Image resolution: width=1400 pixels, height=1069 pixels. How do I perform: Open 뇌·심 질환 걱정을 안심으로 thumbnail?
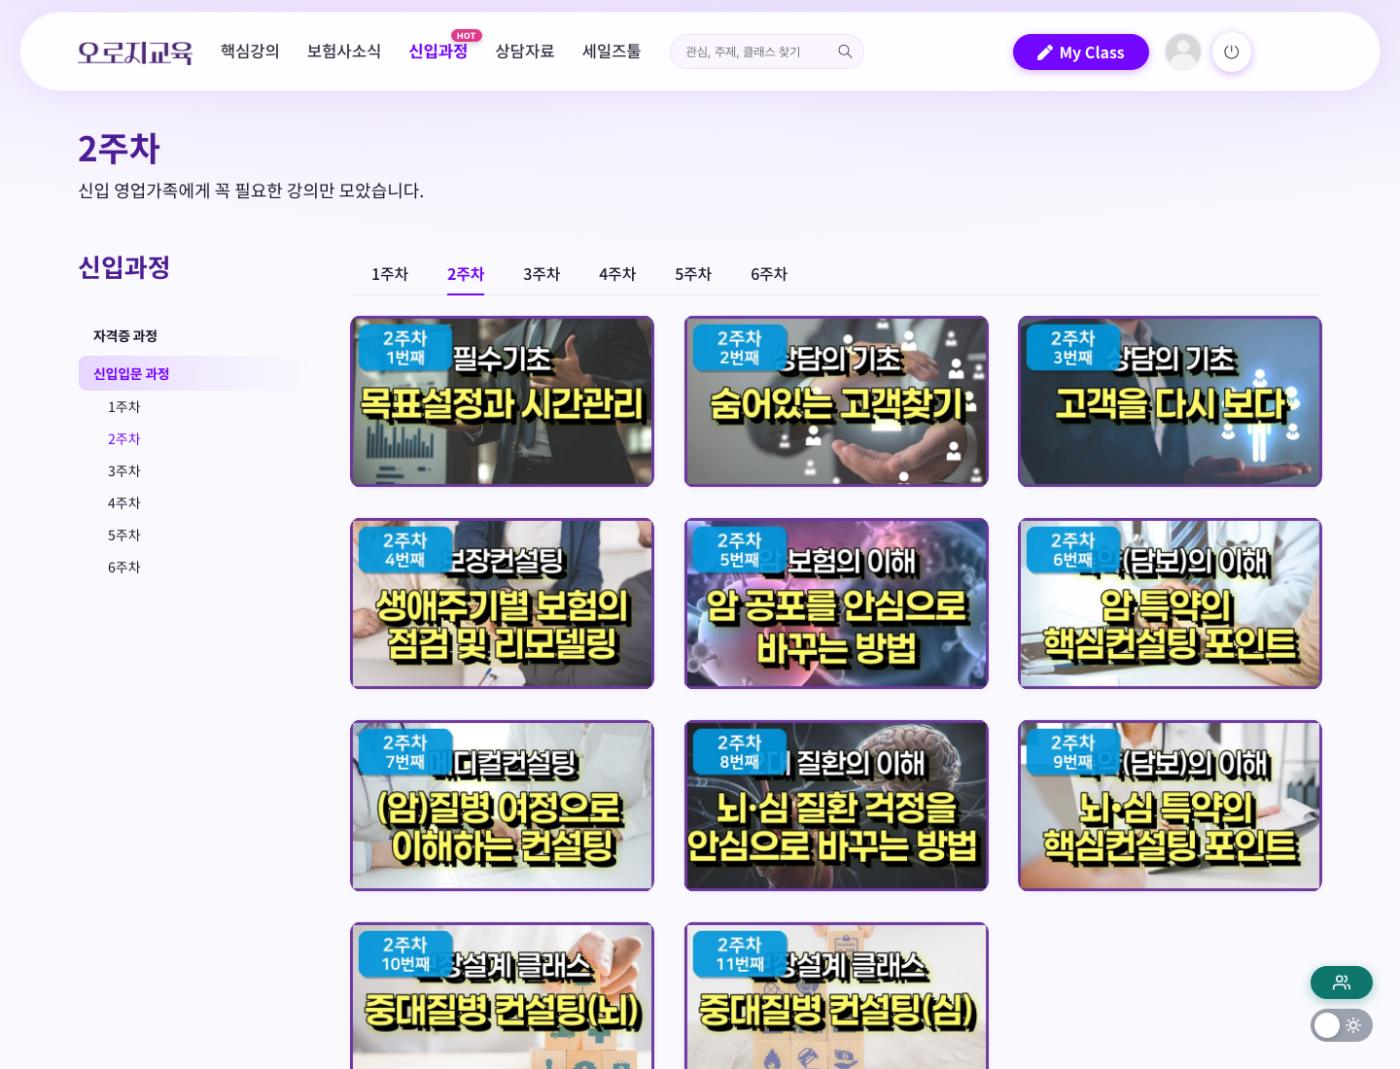[836, 805]
